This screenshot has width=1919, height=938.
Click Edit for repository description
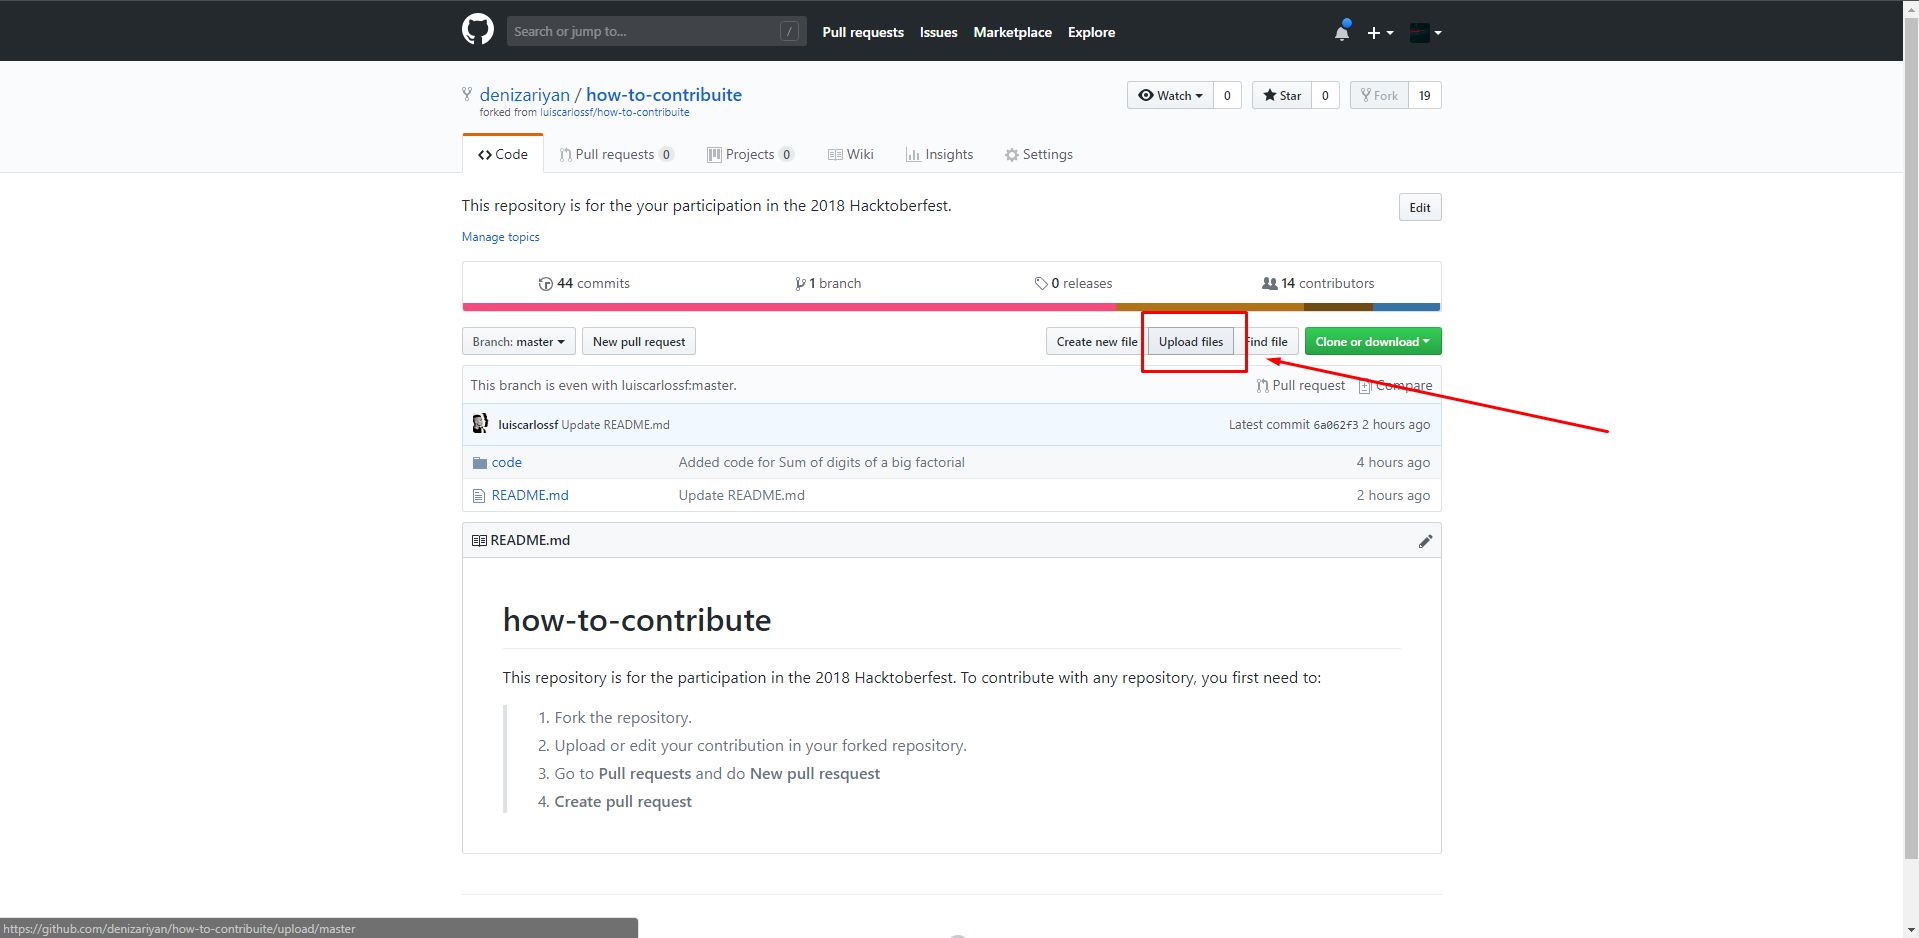[x=1420, y=207]
